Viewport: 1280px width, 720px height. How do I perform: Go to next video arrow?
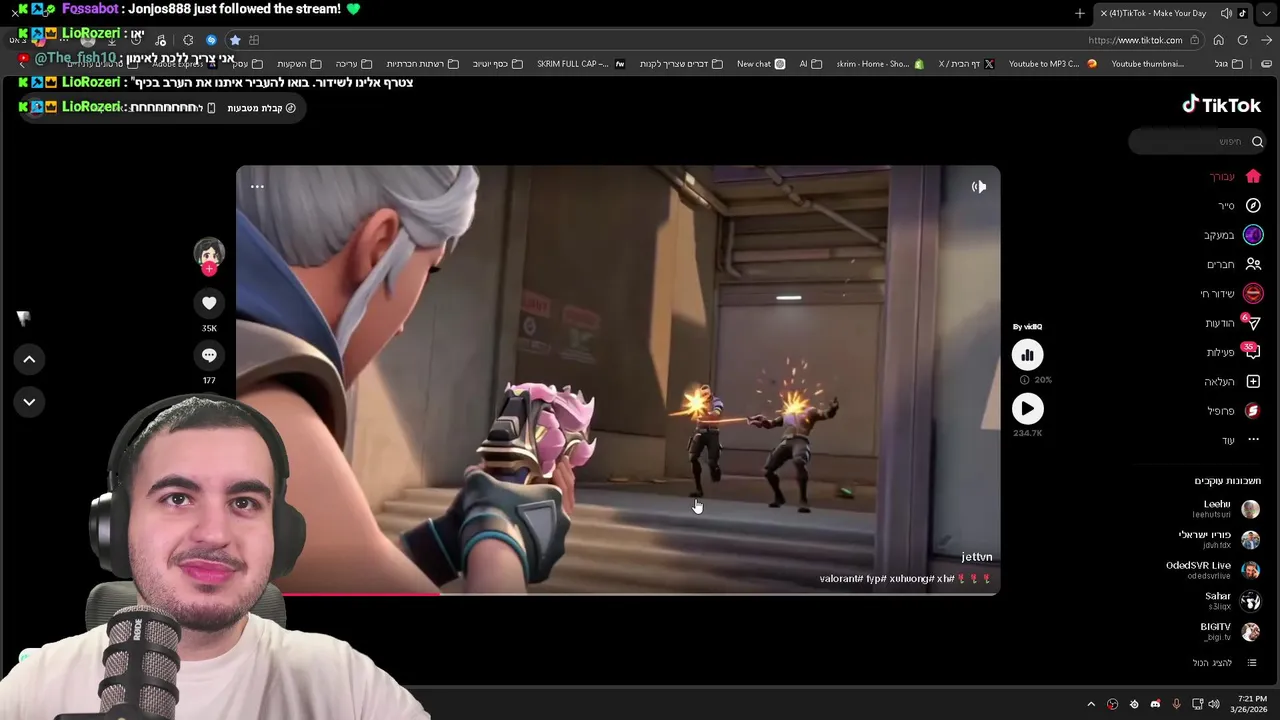point(29,402)
